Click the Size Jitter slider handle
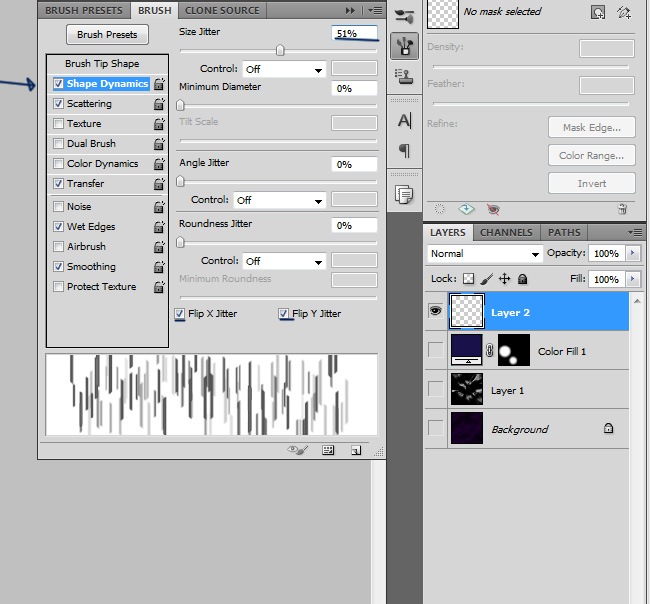The image size is (650, 604). [280, 50]
